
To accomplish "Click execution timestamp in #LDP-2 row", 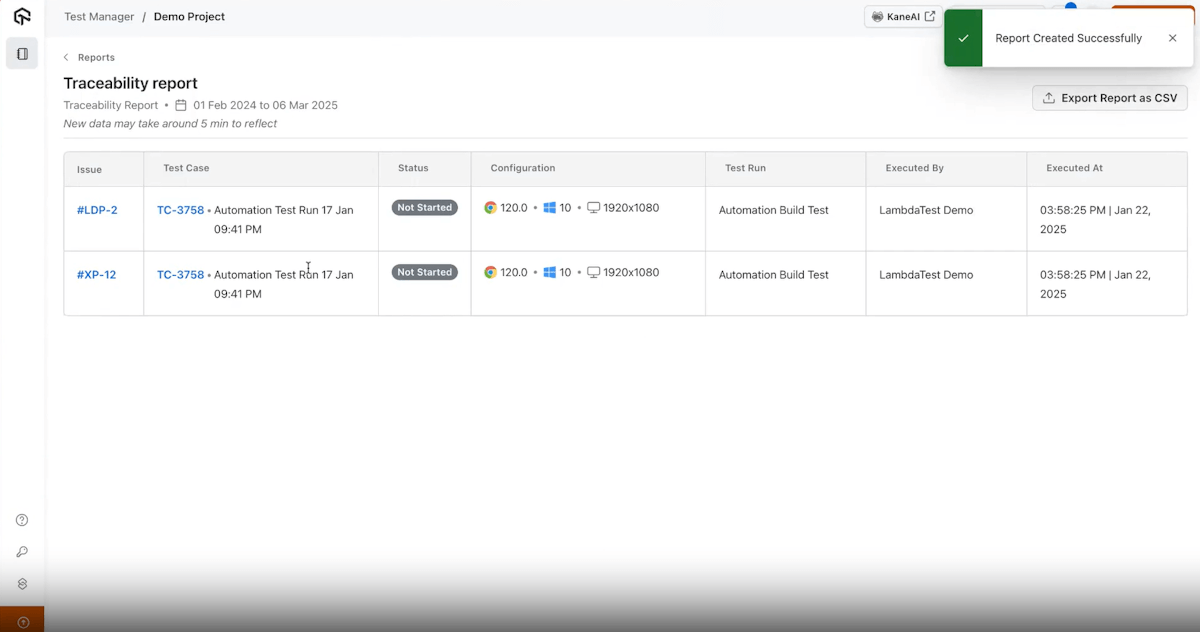I will pos(1096,220).
